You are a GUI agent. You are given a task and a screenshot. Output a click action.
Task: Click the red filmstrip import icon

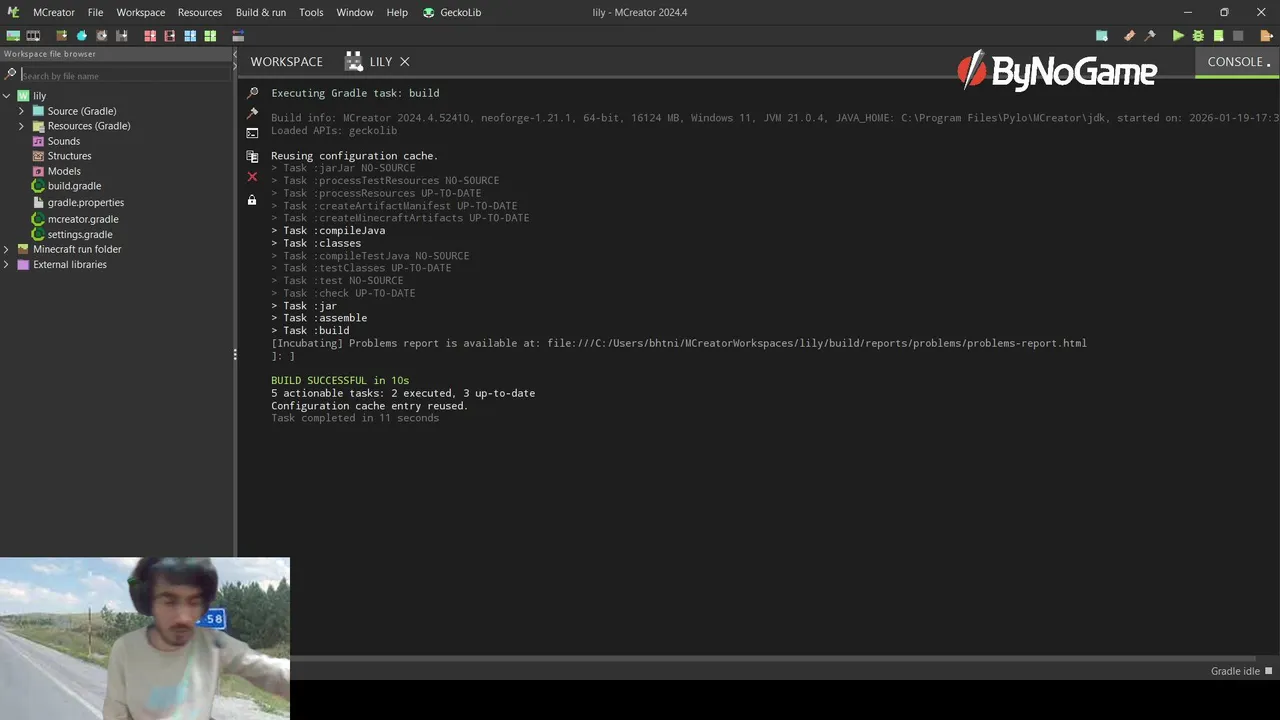click(x=170, y=36)
